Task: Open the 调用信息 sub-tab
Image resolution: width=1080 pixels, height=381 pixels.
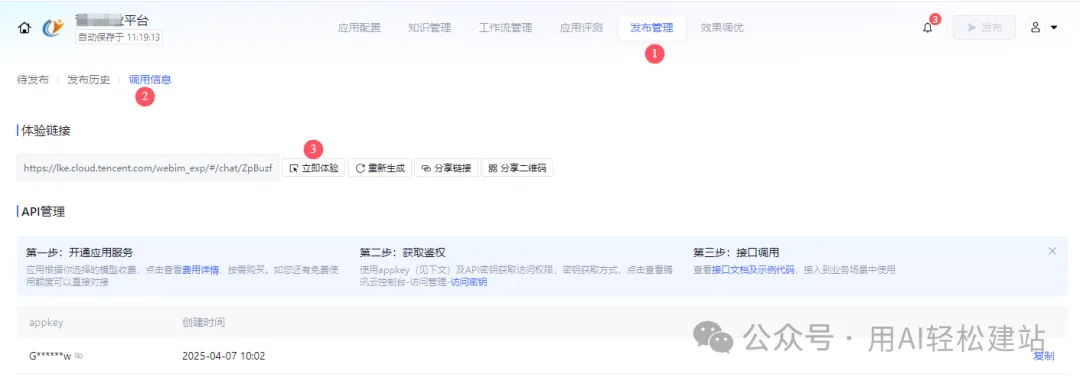Action: [150, 79]
